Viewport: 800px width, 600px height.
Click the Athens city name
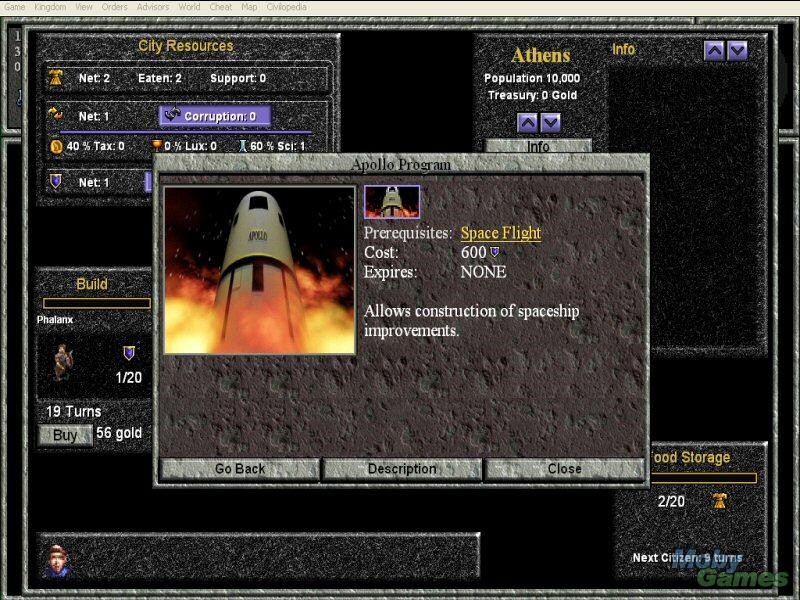pyautogui.click(x=540, y=55)
